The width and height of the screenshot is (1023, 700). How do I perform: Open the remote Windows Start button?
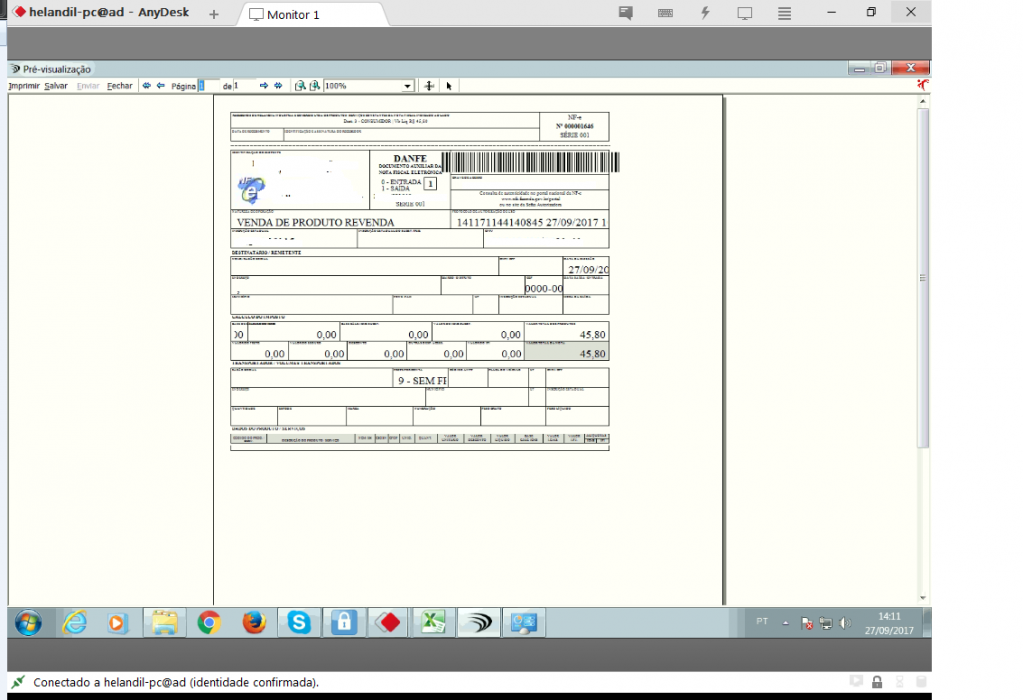click(x=28, y=623)
